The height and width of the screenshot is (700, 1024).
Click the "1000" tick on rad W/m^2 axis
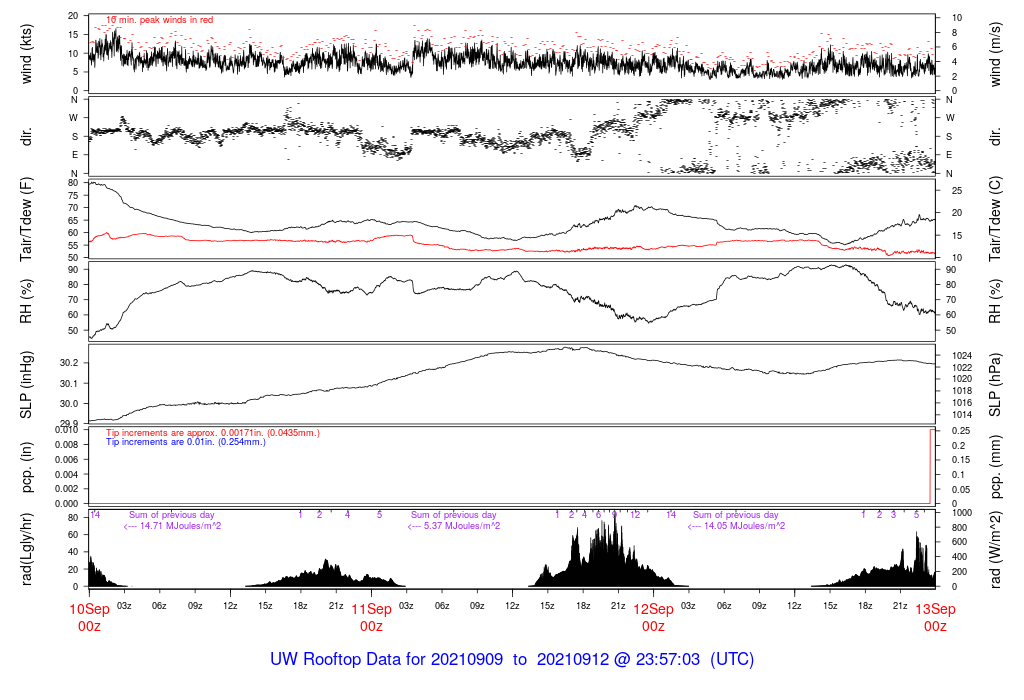(962, 513)
